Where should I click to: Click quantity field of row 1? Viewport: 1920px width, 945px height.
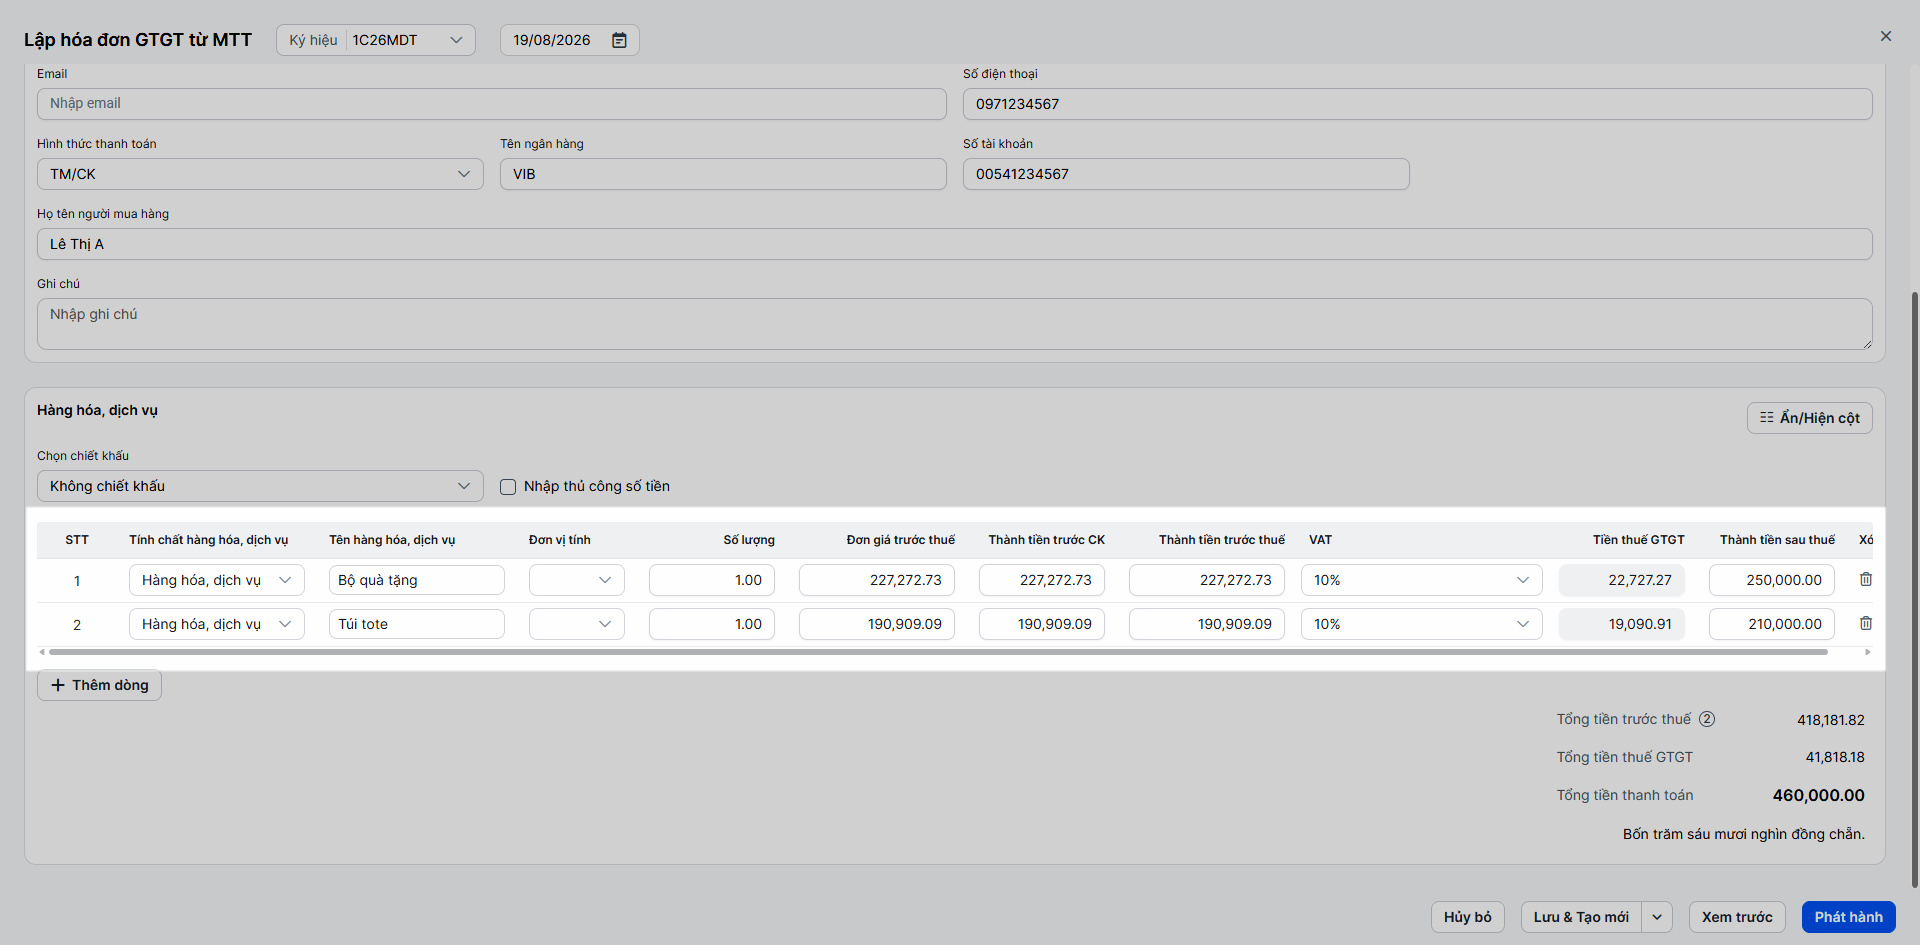(711, 580)
